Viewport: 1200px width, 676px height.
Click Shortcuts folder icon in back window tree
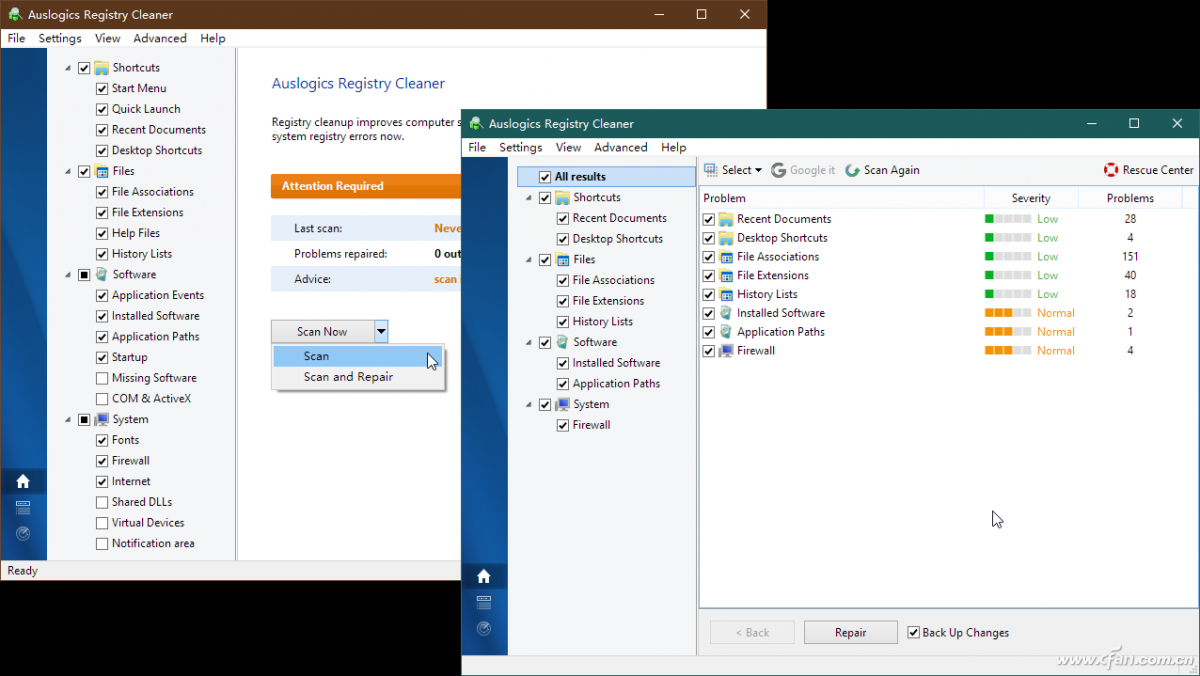click(101, 68)
